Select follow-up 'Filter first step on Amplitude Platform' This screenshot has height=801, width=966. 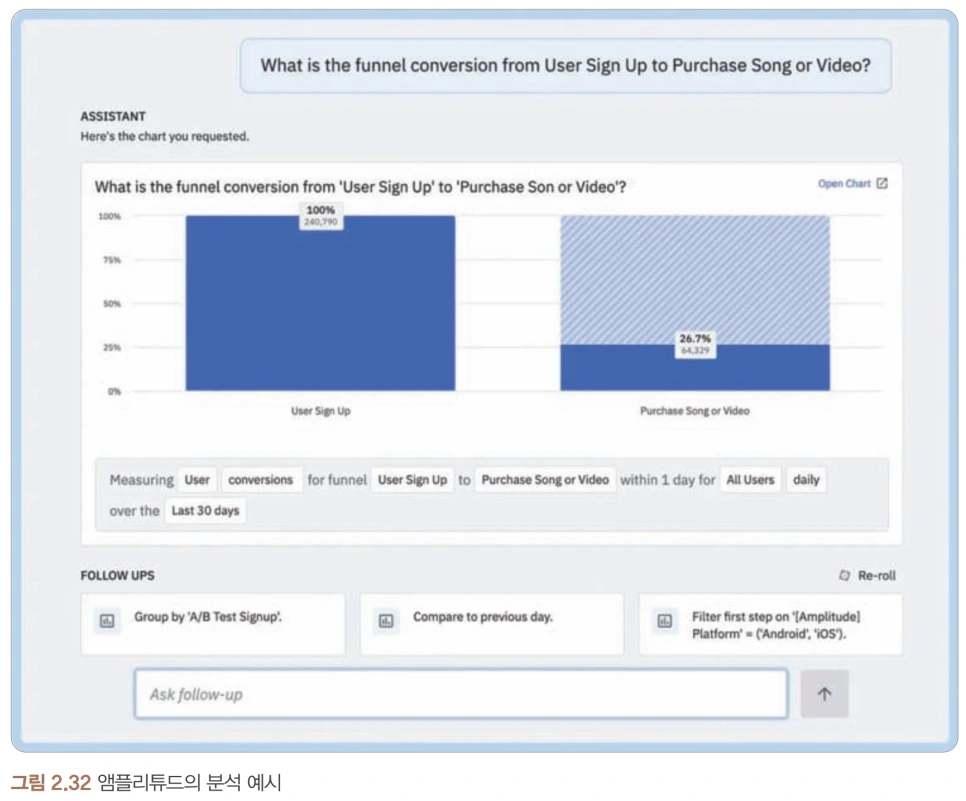(771, 624)
